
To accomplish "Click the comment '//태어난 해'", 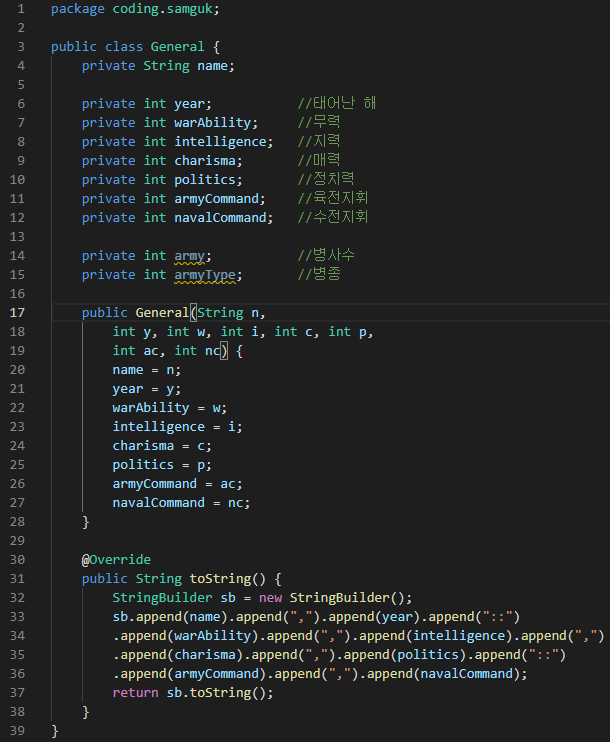I will [x=337, y=103].
